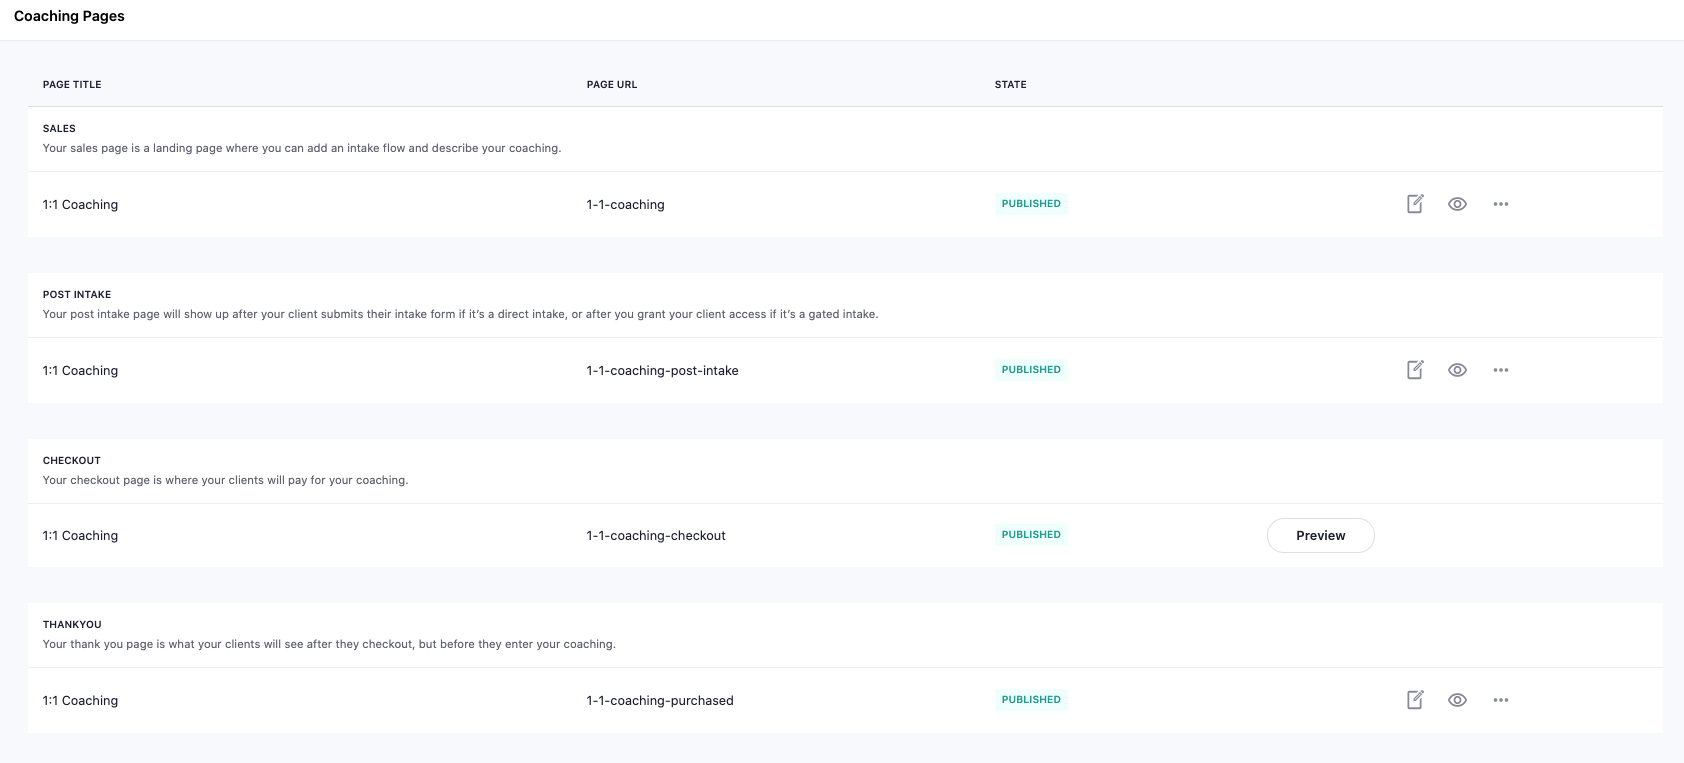This screenshot has width=1684, height=763.
Task: Click the State column header
Action: 1010,85
